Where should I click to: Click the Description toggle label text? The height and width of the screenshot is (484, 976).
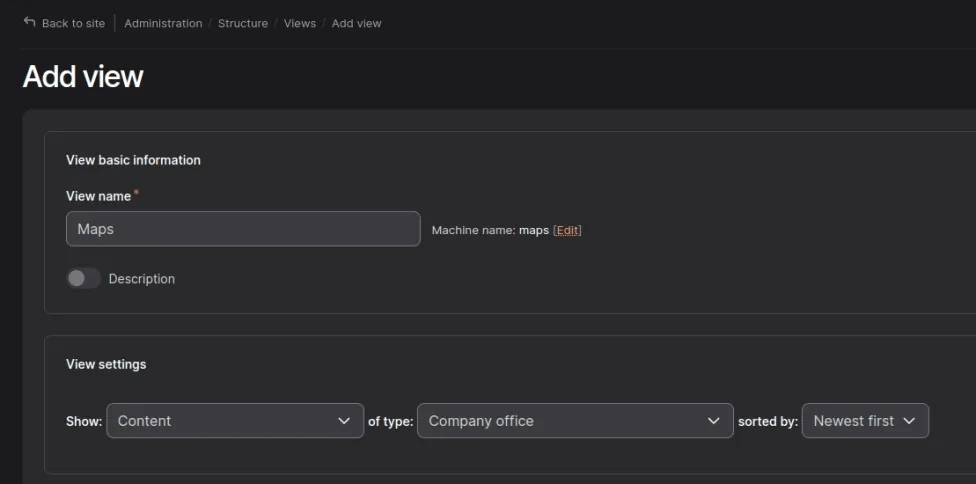pos(141,279)
